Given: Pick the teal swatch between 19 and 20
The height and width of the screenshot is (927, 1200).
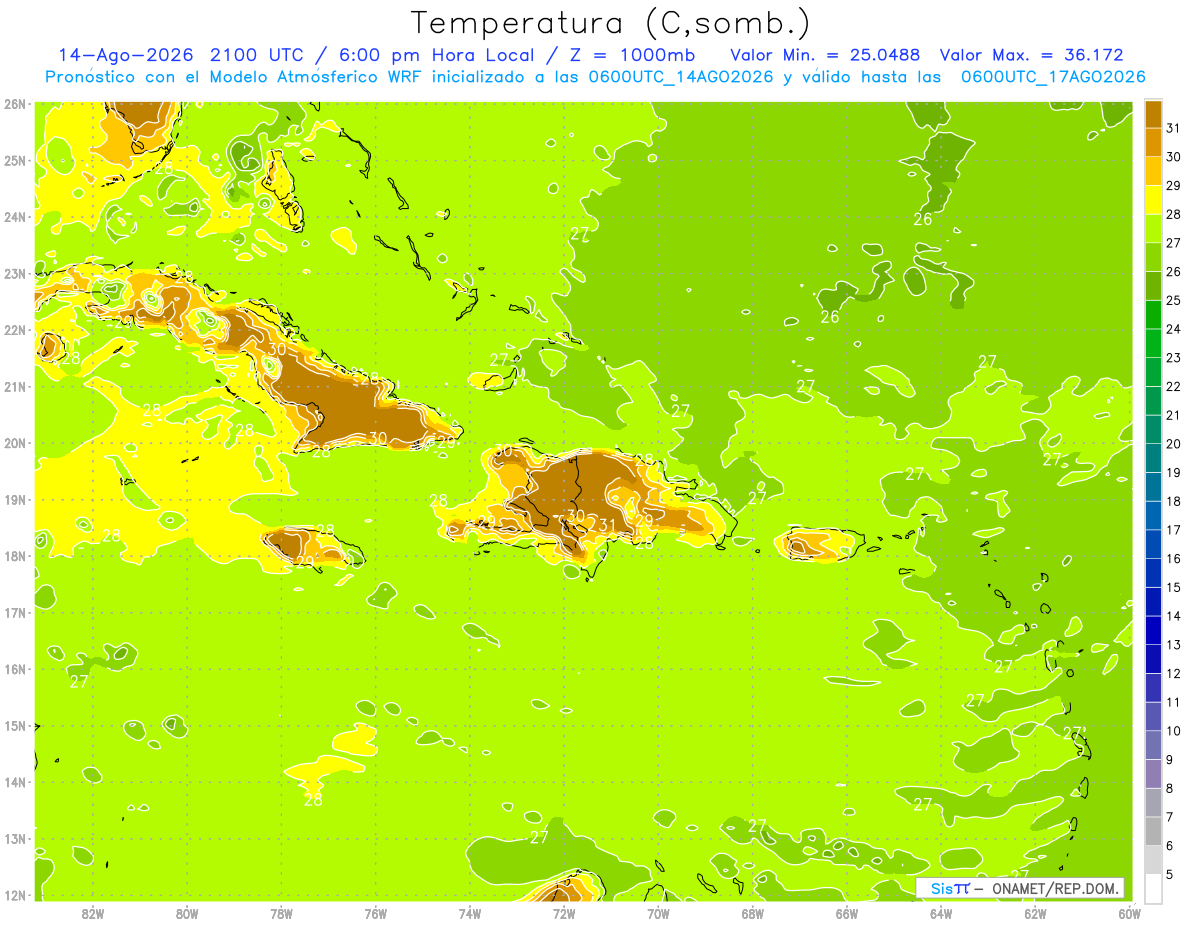Looking at the screenshot, I should (x=1153, y=458).
